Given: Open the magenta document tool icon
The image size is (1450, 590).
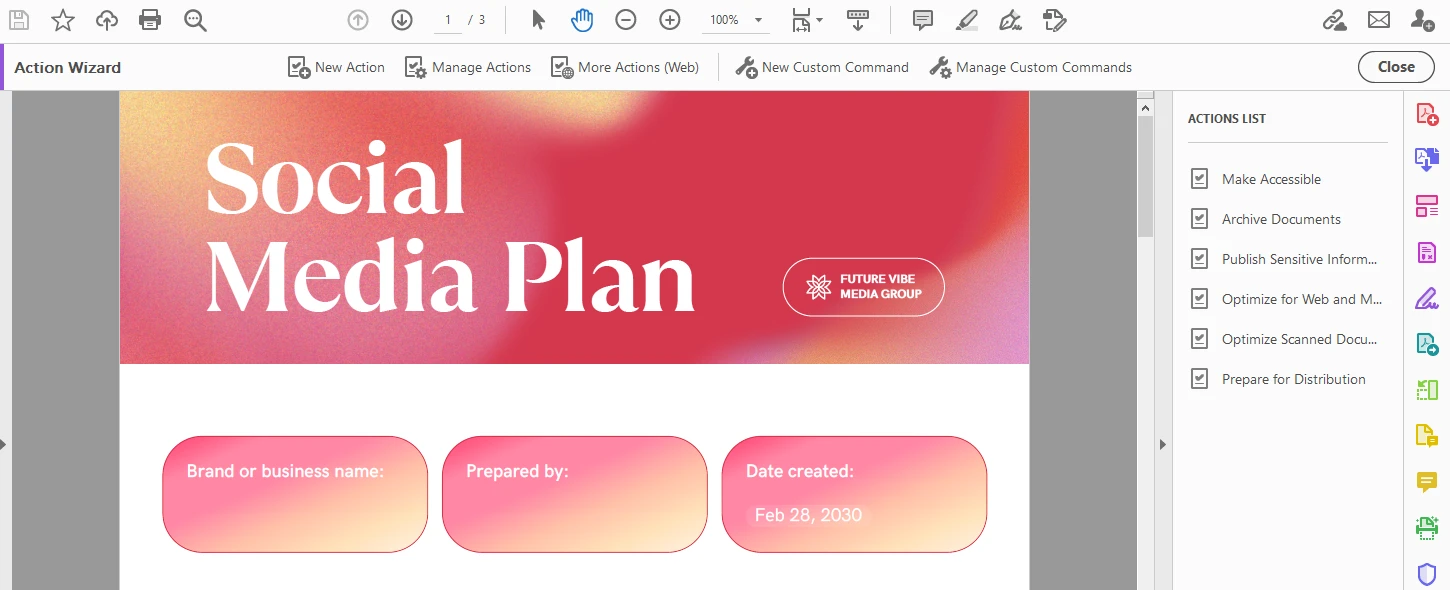Looking at the screenshot, I should point(1427,252).
